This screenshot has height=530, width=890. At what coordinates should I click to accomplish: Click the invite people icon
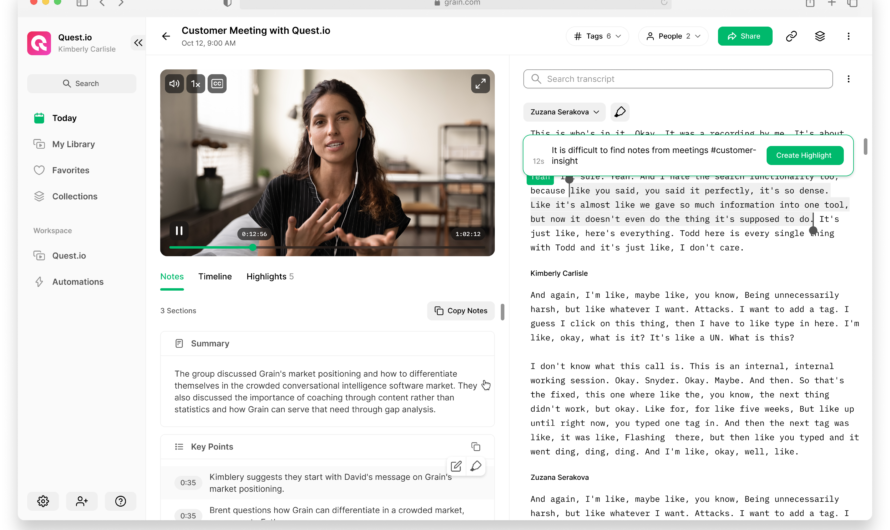[82, 501]
